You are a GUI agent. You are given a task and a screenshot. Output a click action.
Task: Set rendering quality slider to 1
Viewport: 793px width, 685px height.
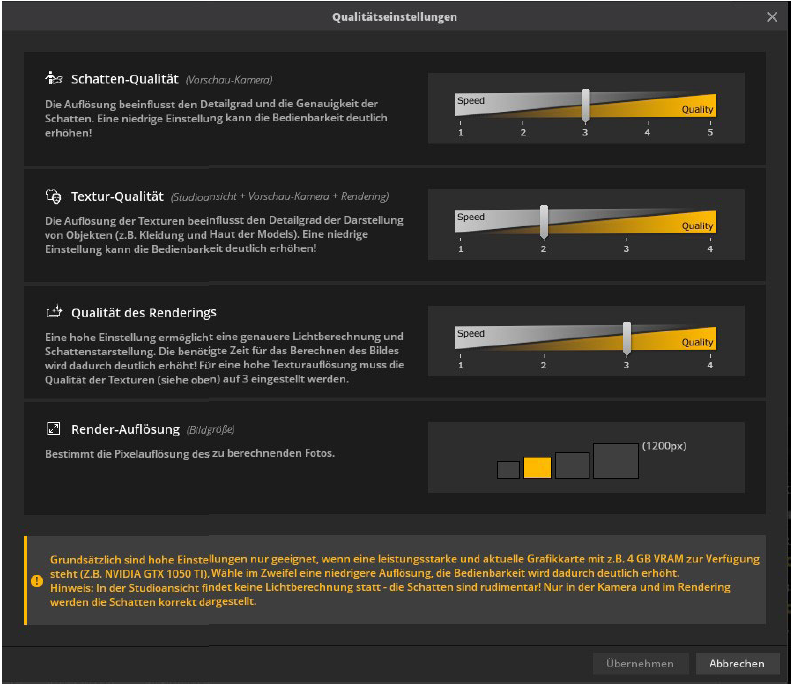461,339
